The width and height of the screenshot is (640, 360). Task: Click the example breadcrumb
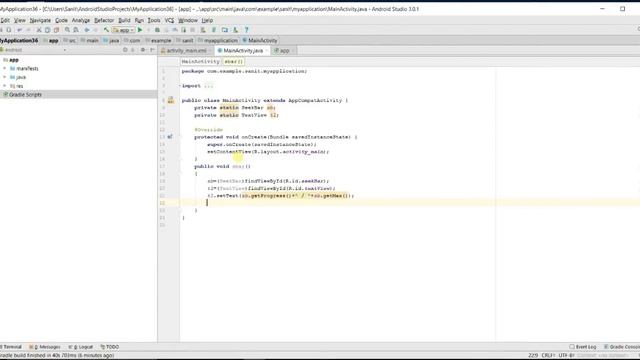158,40
